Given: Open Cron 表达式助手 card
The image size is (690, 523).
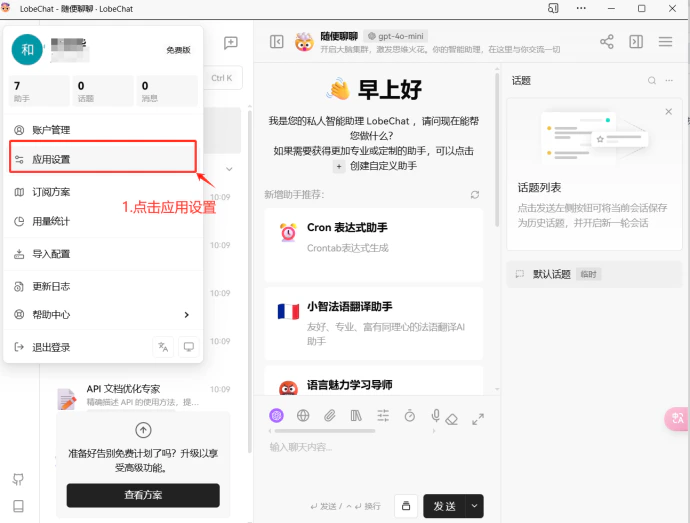Looking at the screenshot, I should [374, 245].
